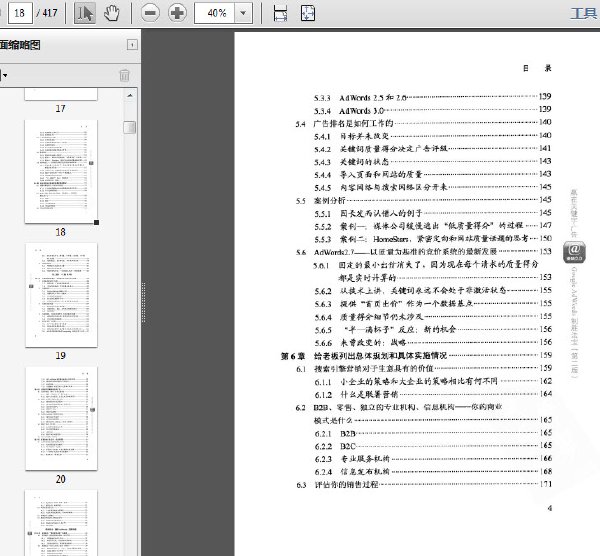Click the thumbnail label 19
This screenshot has width=600, height=556.
pos(60,356)
